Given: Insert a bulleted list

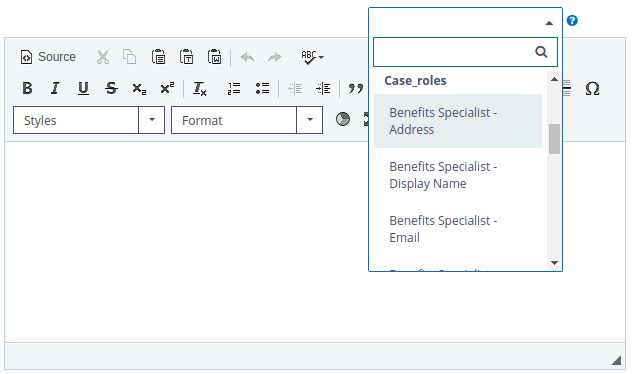Looking at the screenshot, I should [262, 88].
